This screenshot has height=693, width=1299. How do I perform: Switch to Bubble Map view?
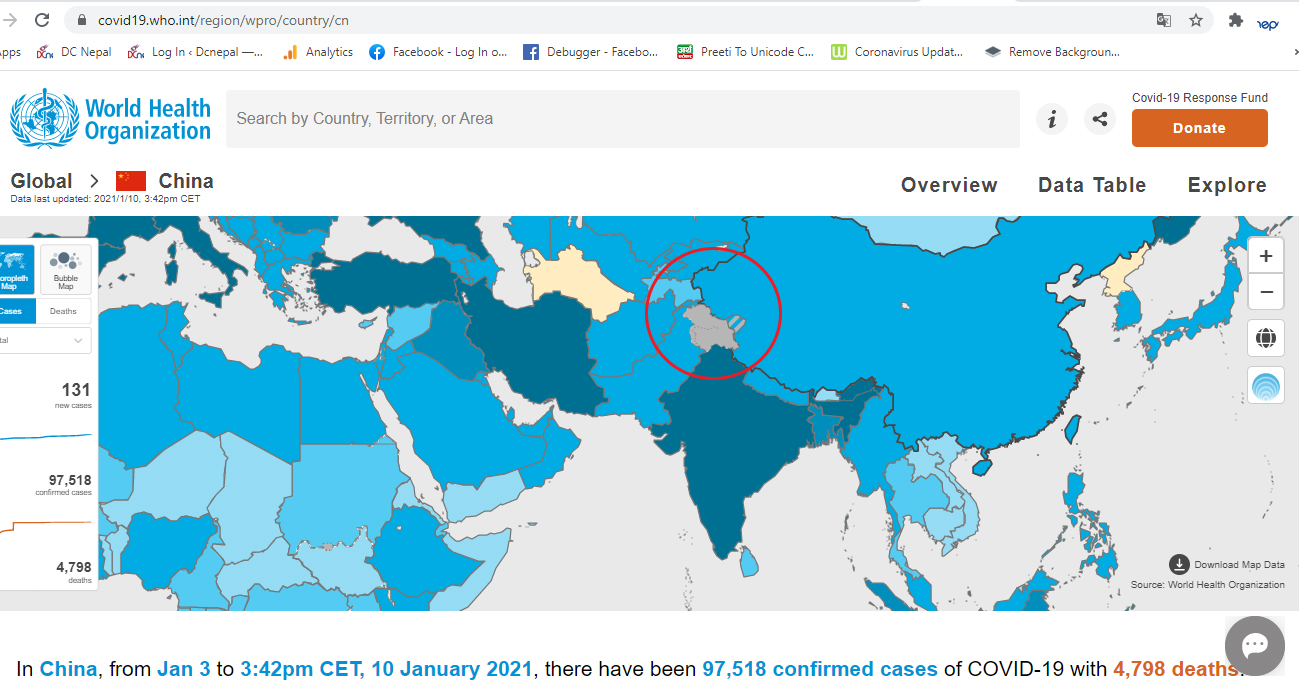[66, 269]
